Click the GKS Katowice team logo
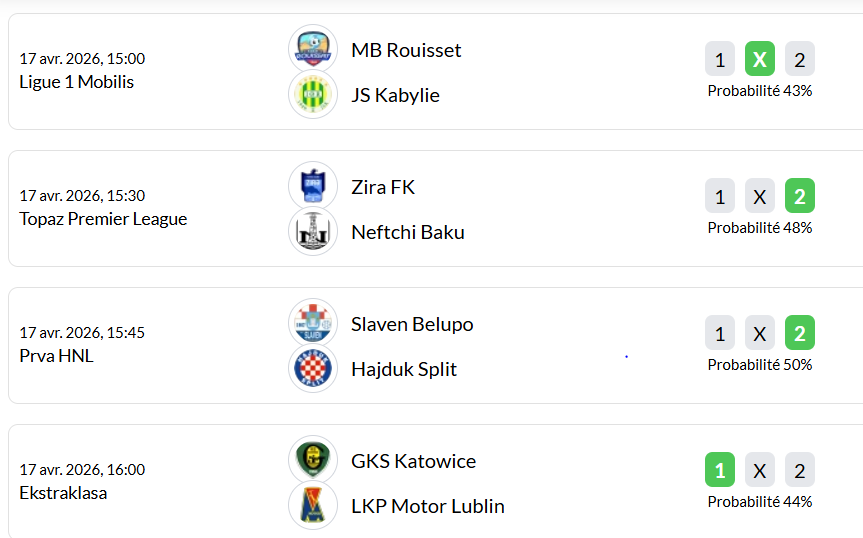 [x=313, y=460]
